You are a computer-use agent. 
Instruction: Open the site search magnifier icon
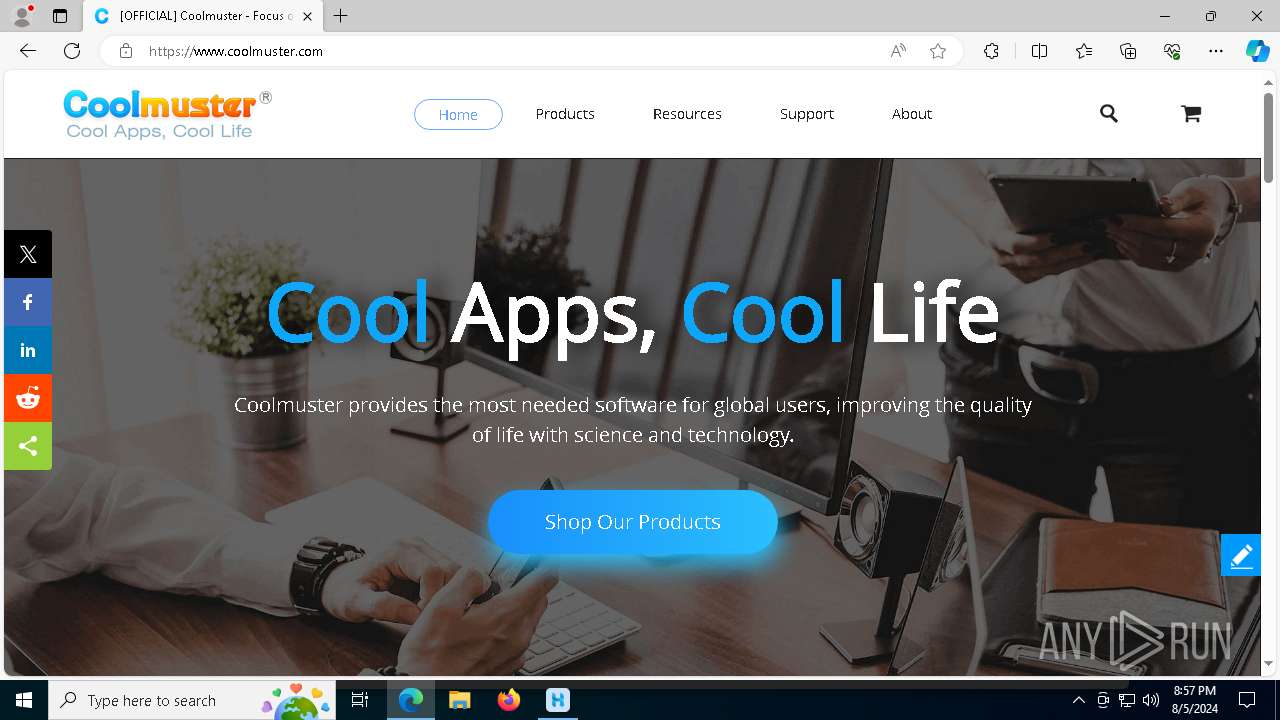(x=1108, y=114)
